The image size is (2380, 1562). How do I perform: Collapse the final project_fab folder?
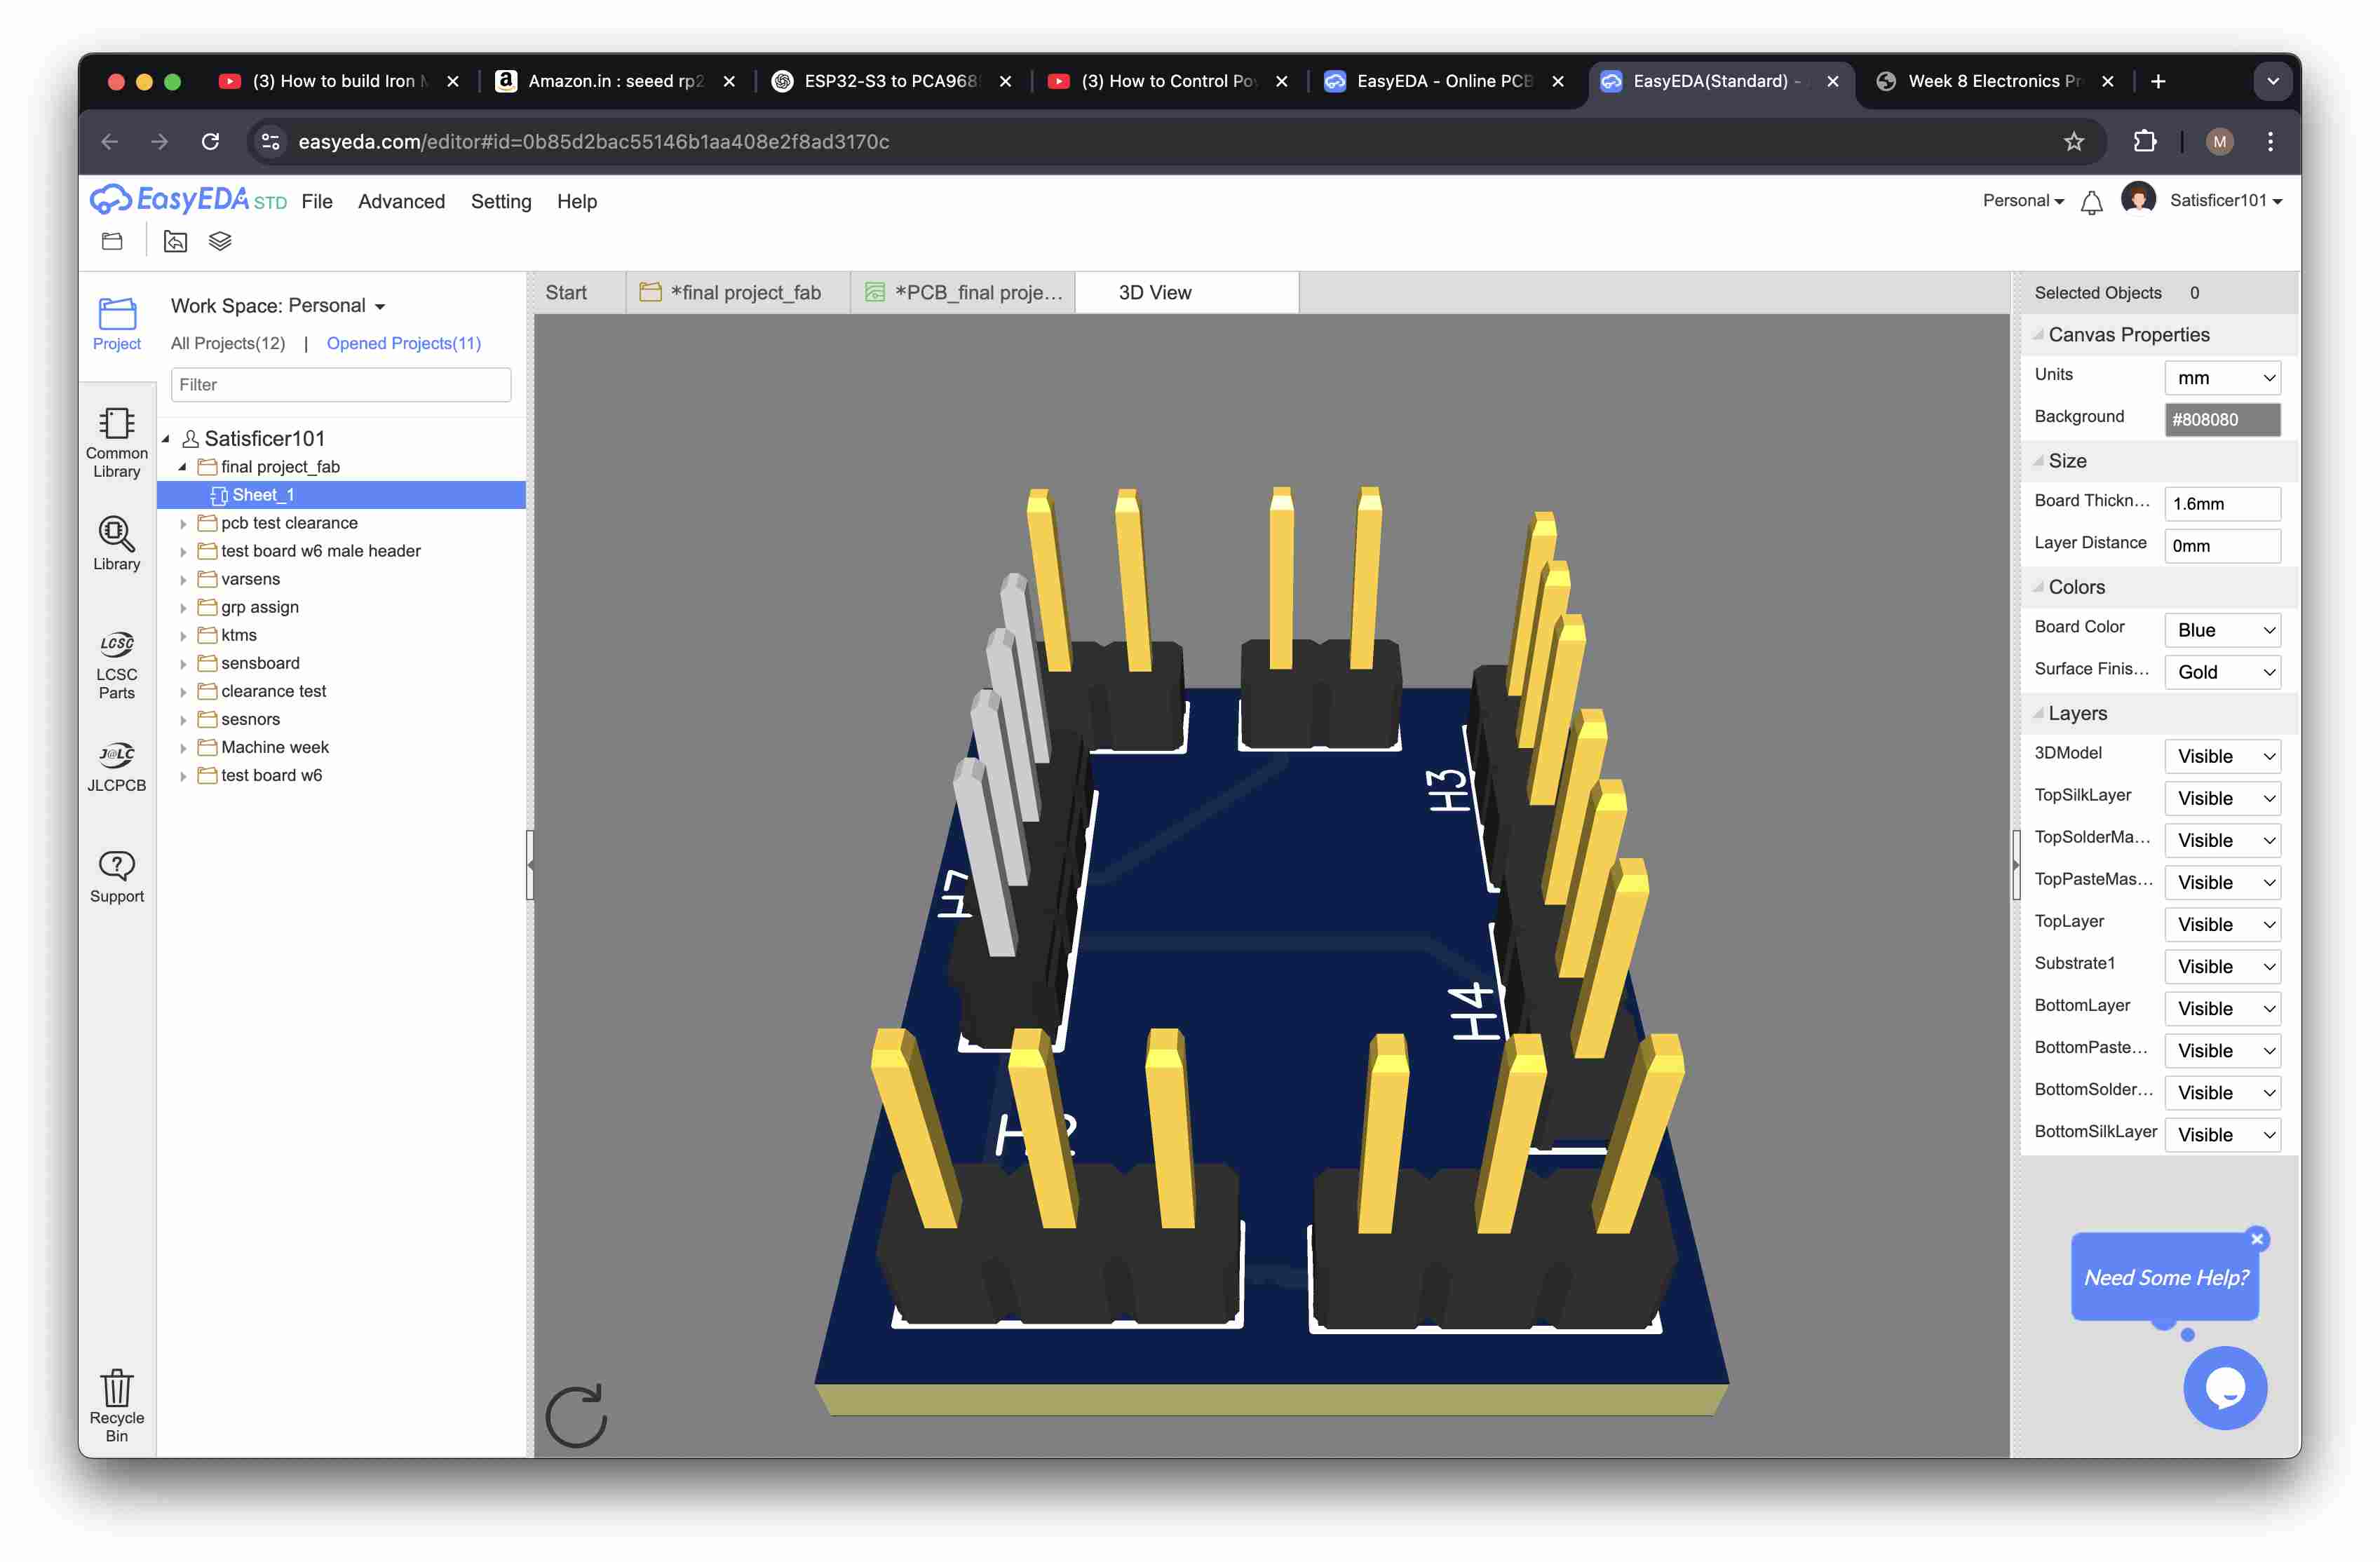183,467
